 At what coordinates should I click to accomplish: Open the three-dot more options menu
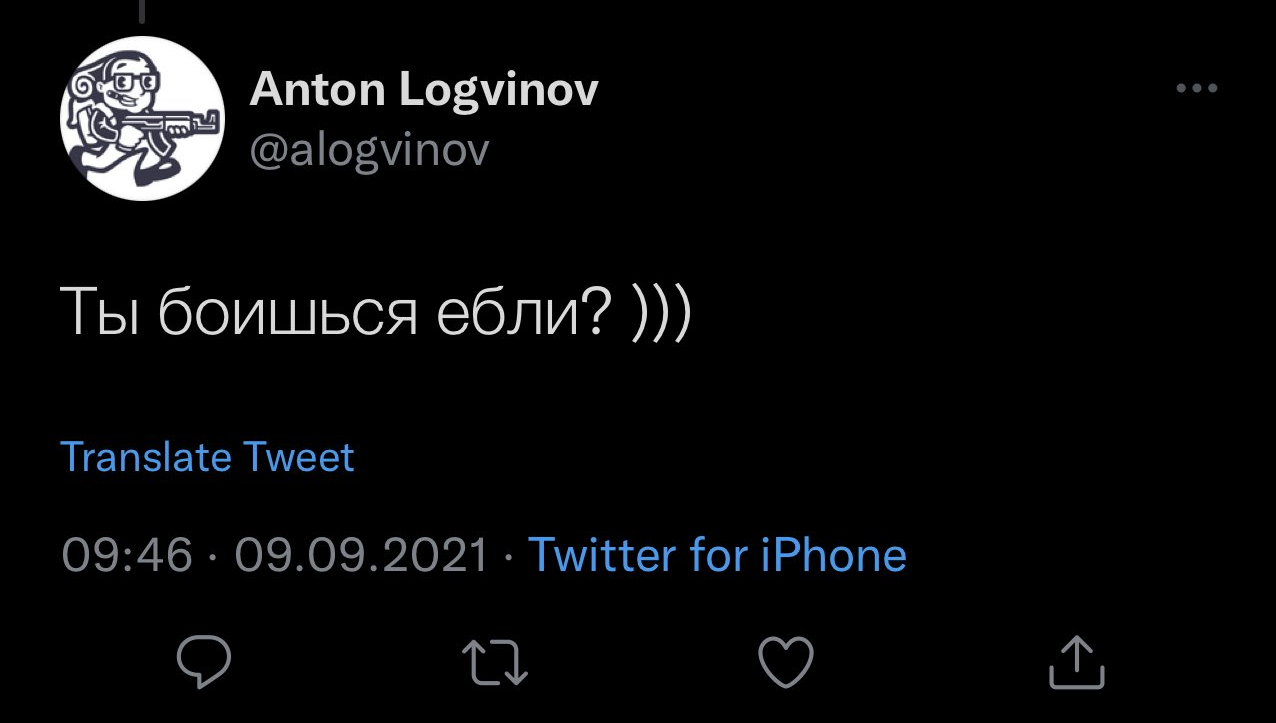(x=1197, y=88)
